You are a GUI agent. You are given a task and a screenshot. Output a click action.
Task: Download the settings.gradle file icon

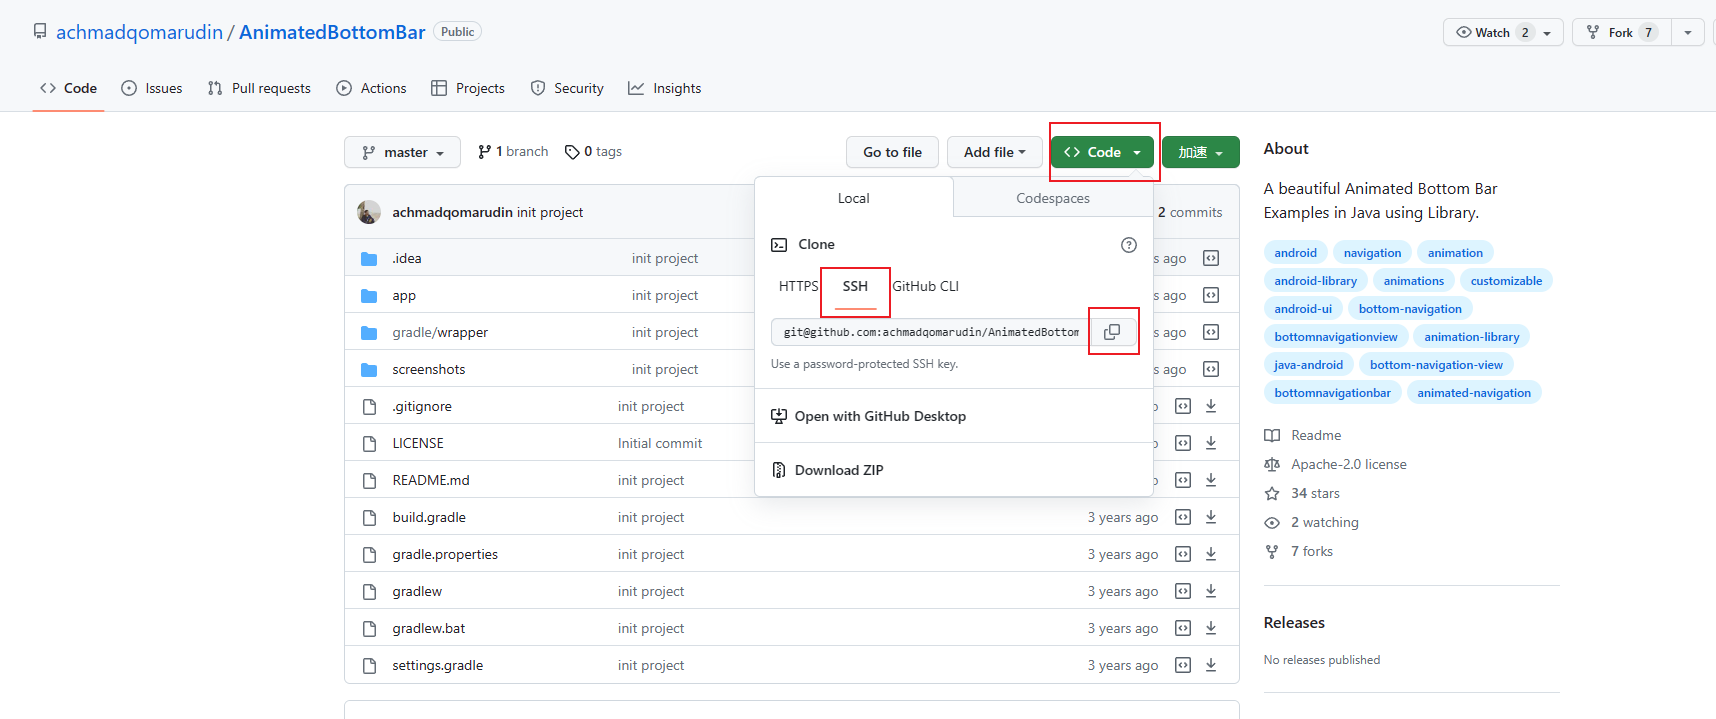point(1211,665)
